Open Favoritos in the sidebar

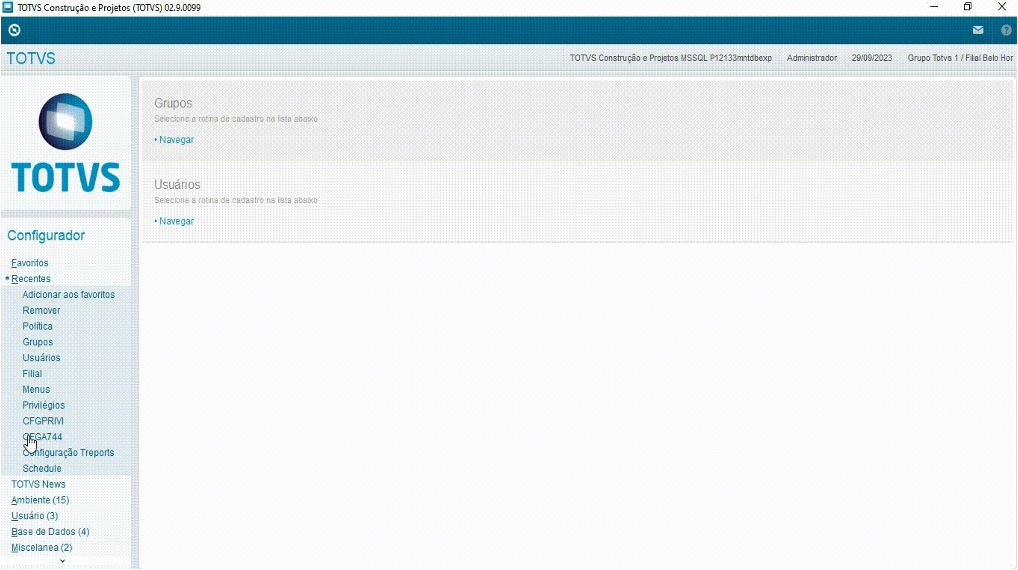click(30, 263)
